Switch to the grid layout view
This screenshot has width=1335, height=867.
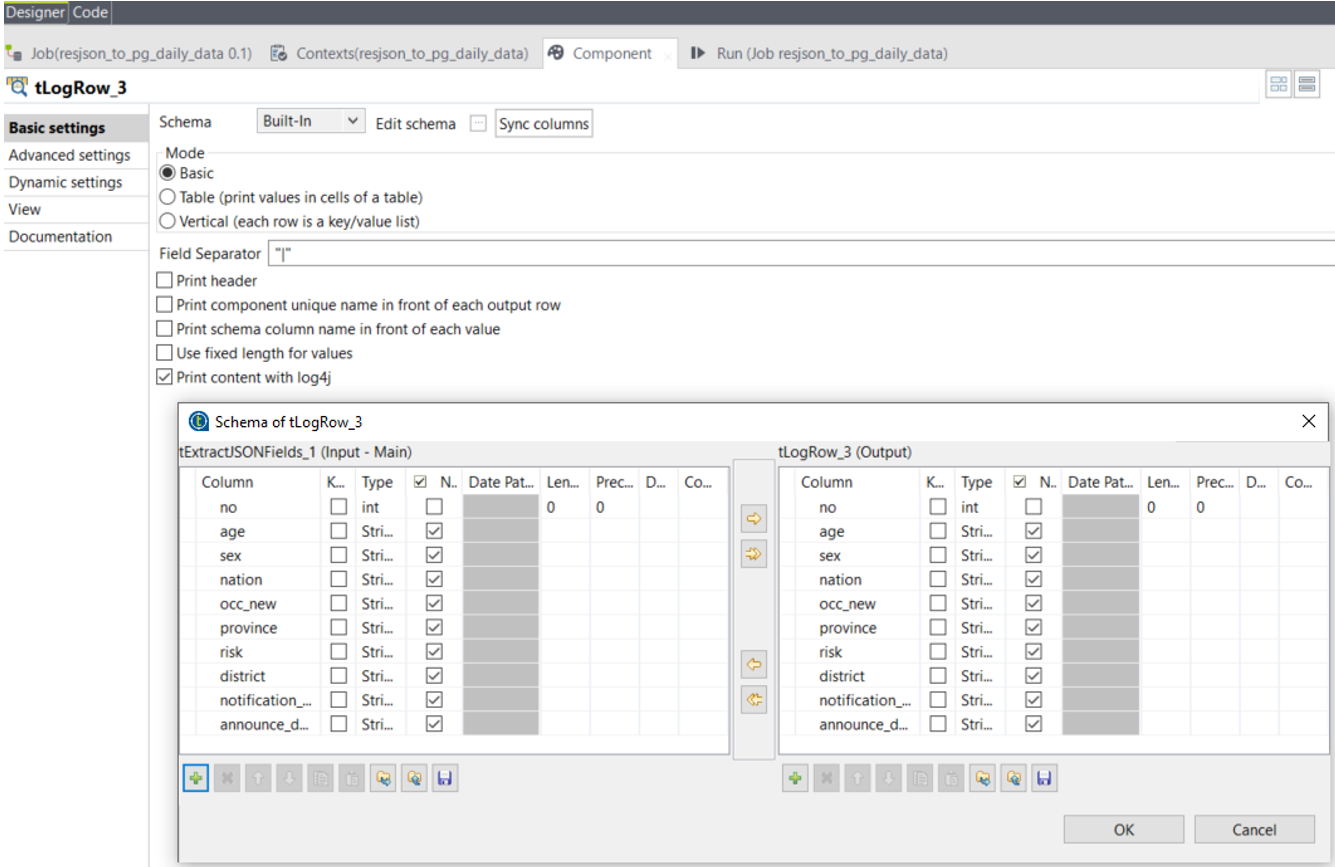coord(1278,83)
